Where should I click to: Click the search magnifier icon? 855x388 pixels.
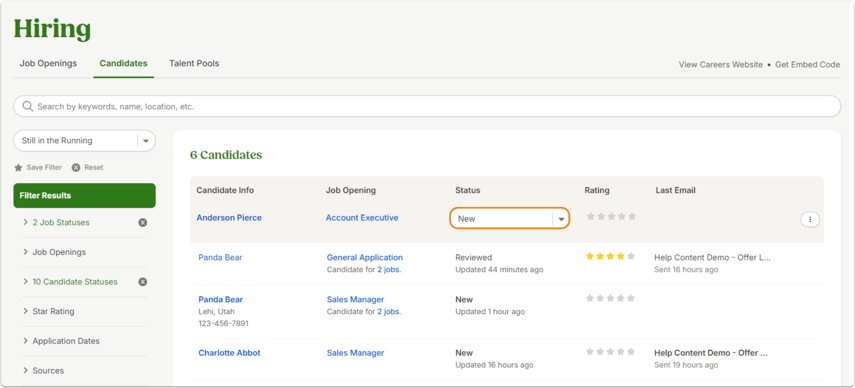click(x=28, y=106)
